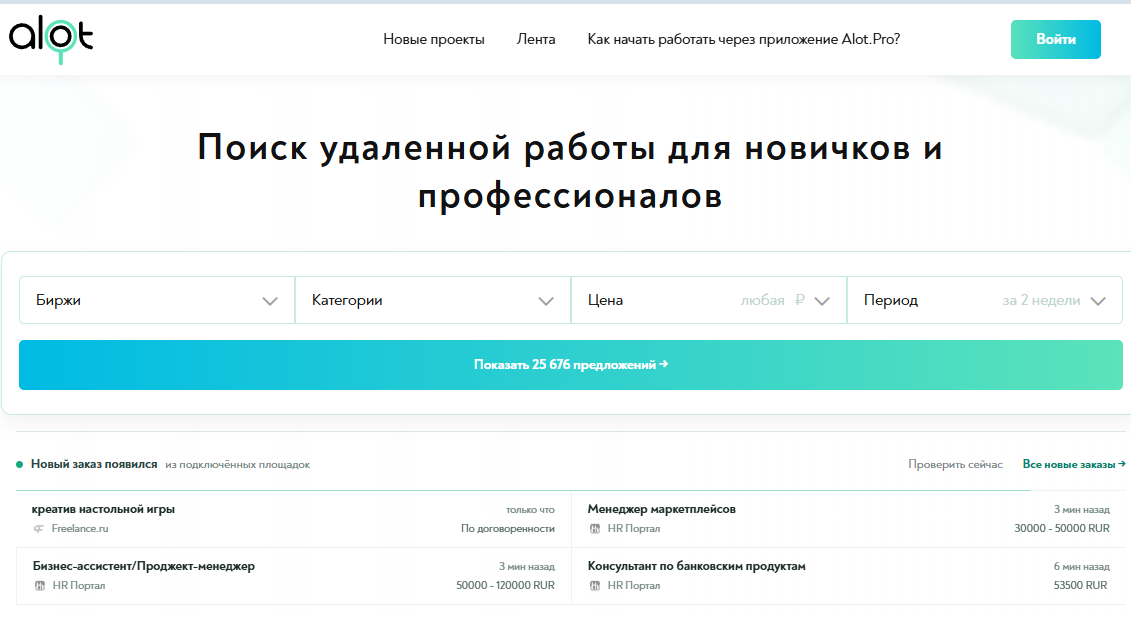The image size is (1131, 617).
Task: Open order Консультант по банковским продуктам
Action: 696,566
